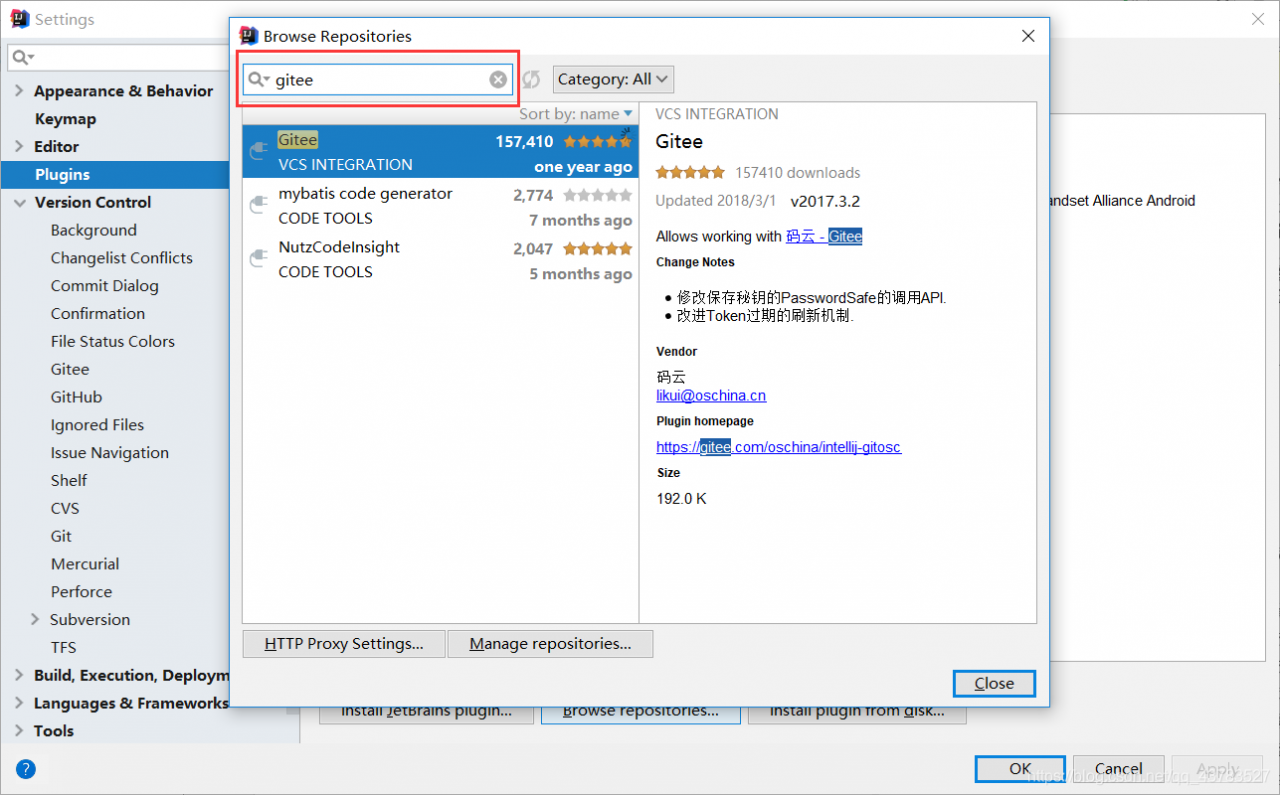This screenshot has width=1280, height=795.
Task: Open the Sort by: name dropdown
Action: click(x=576, y=114)
